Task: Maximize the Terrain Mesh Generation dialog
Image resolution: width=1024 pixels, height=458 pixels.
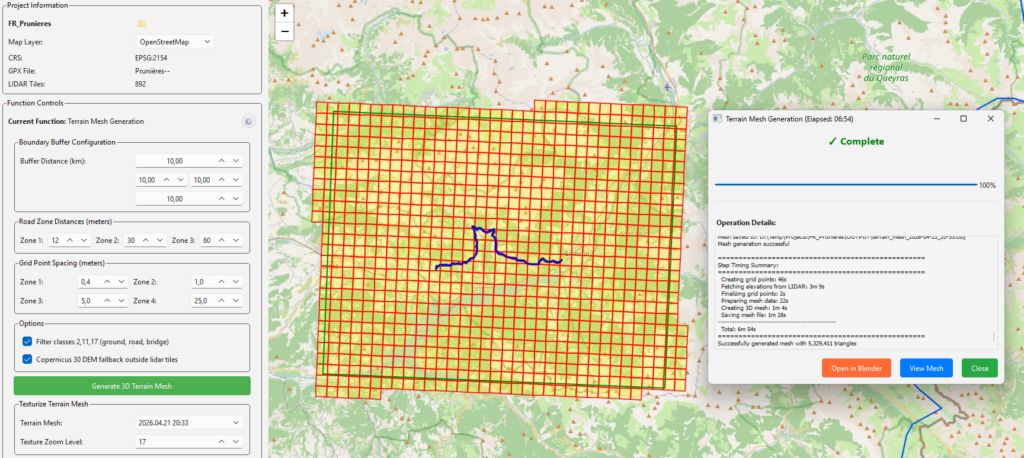Action: (963, 118)
